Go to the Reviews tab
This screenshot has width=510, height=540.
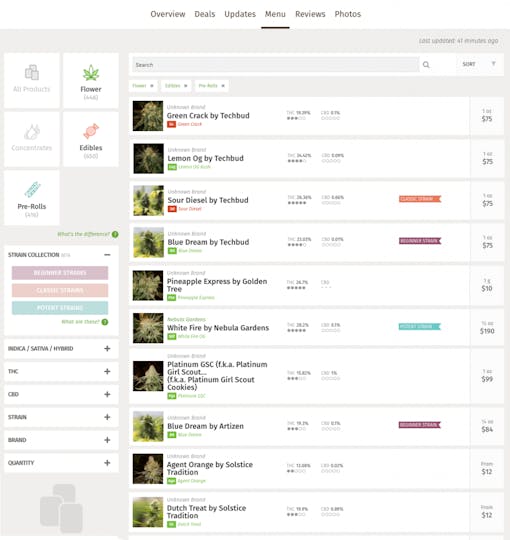(310, 14)
